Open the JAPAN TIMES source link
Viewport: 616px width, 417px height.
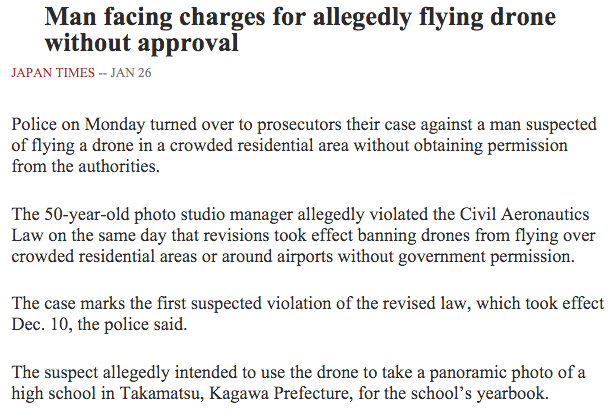[53, 73]
